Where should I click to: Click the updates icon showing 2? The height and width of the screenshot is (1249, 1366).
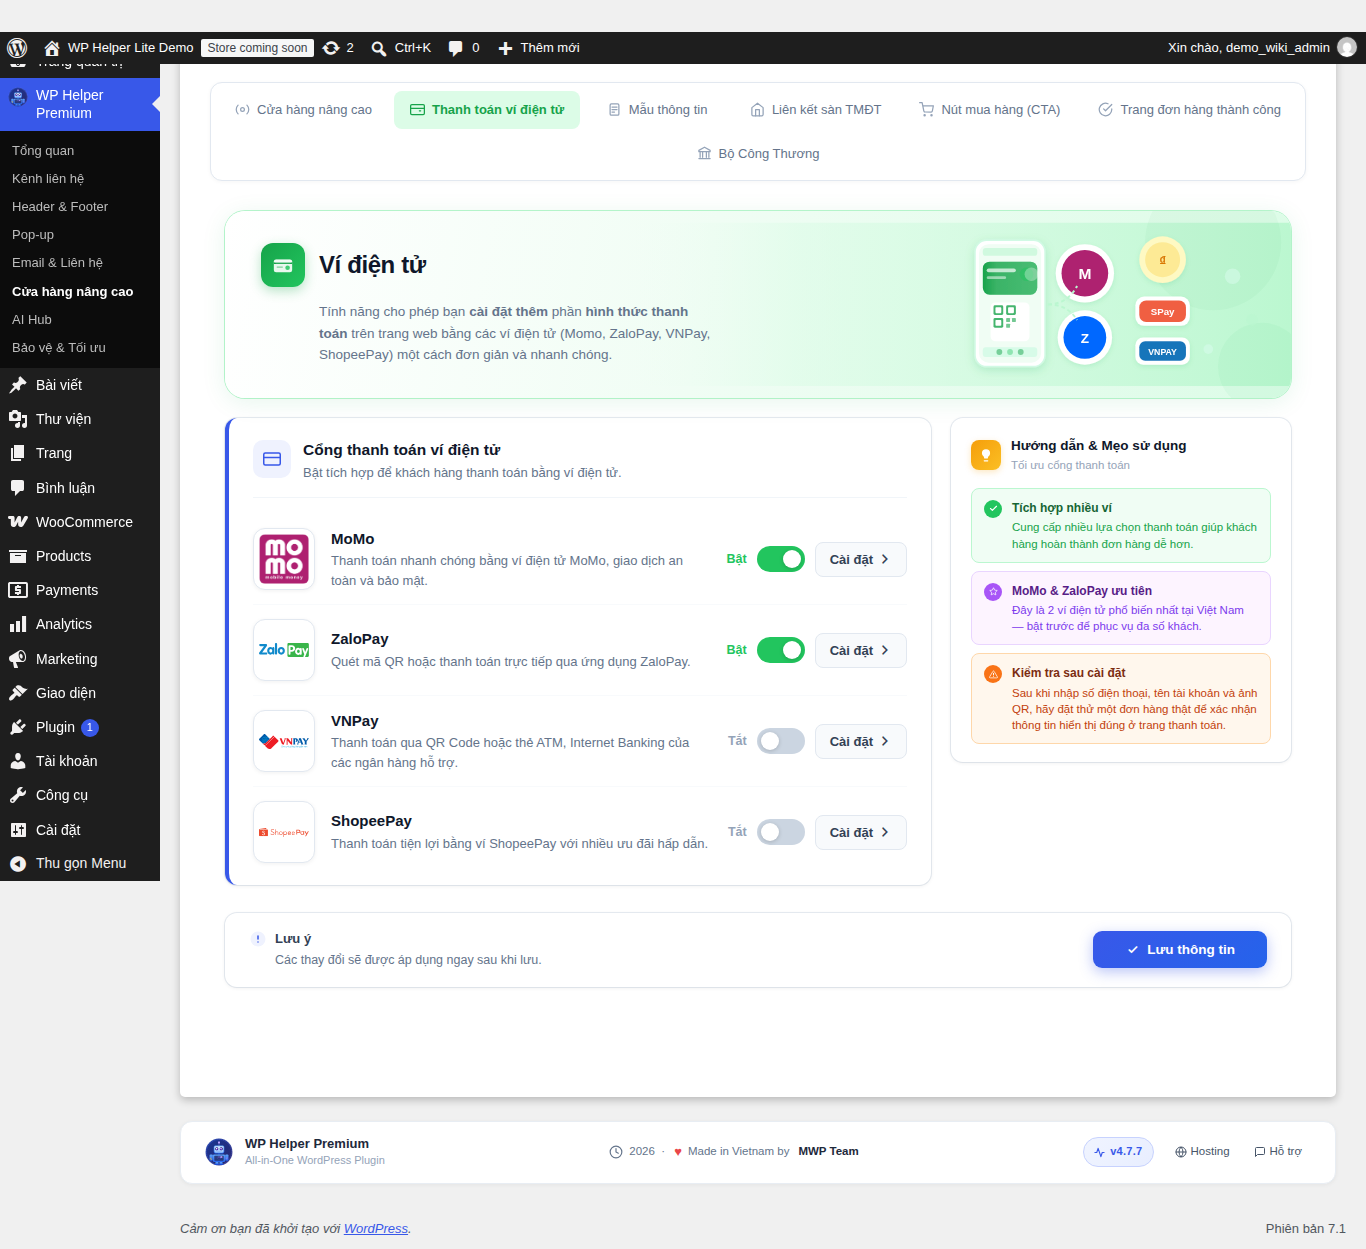(331, 48)
